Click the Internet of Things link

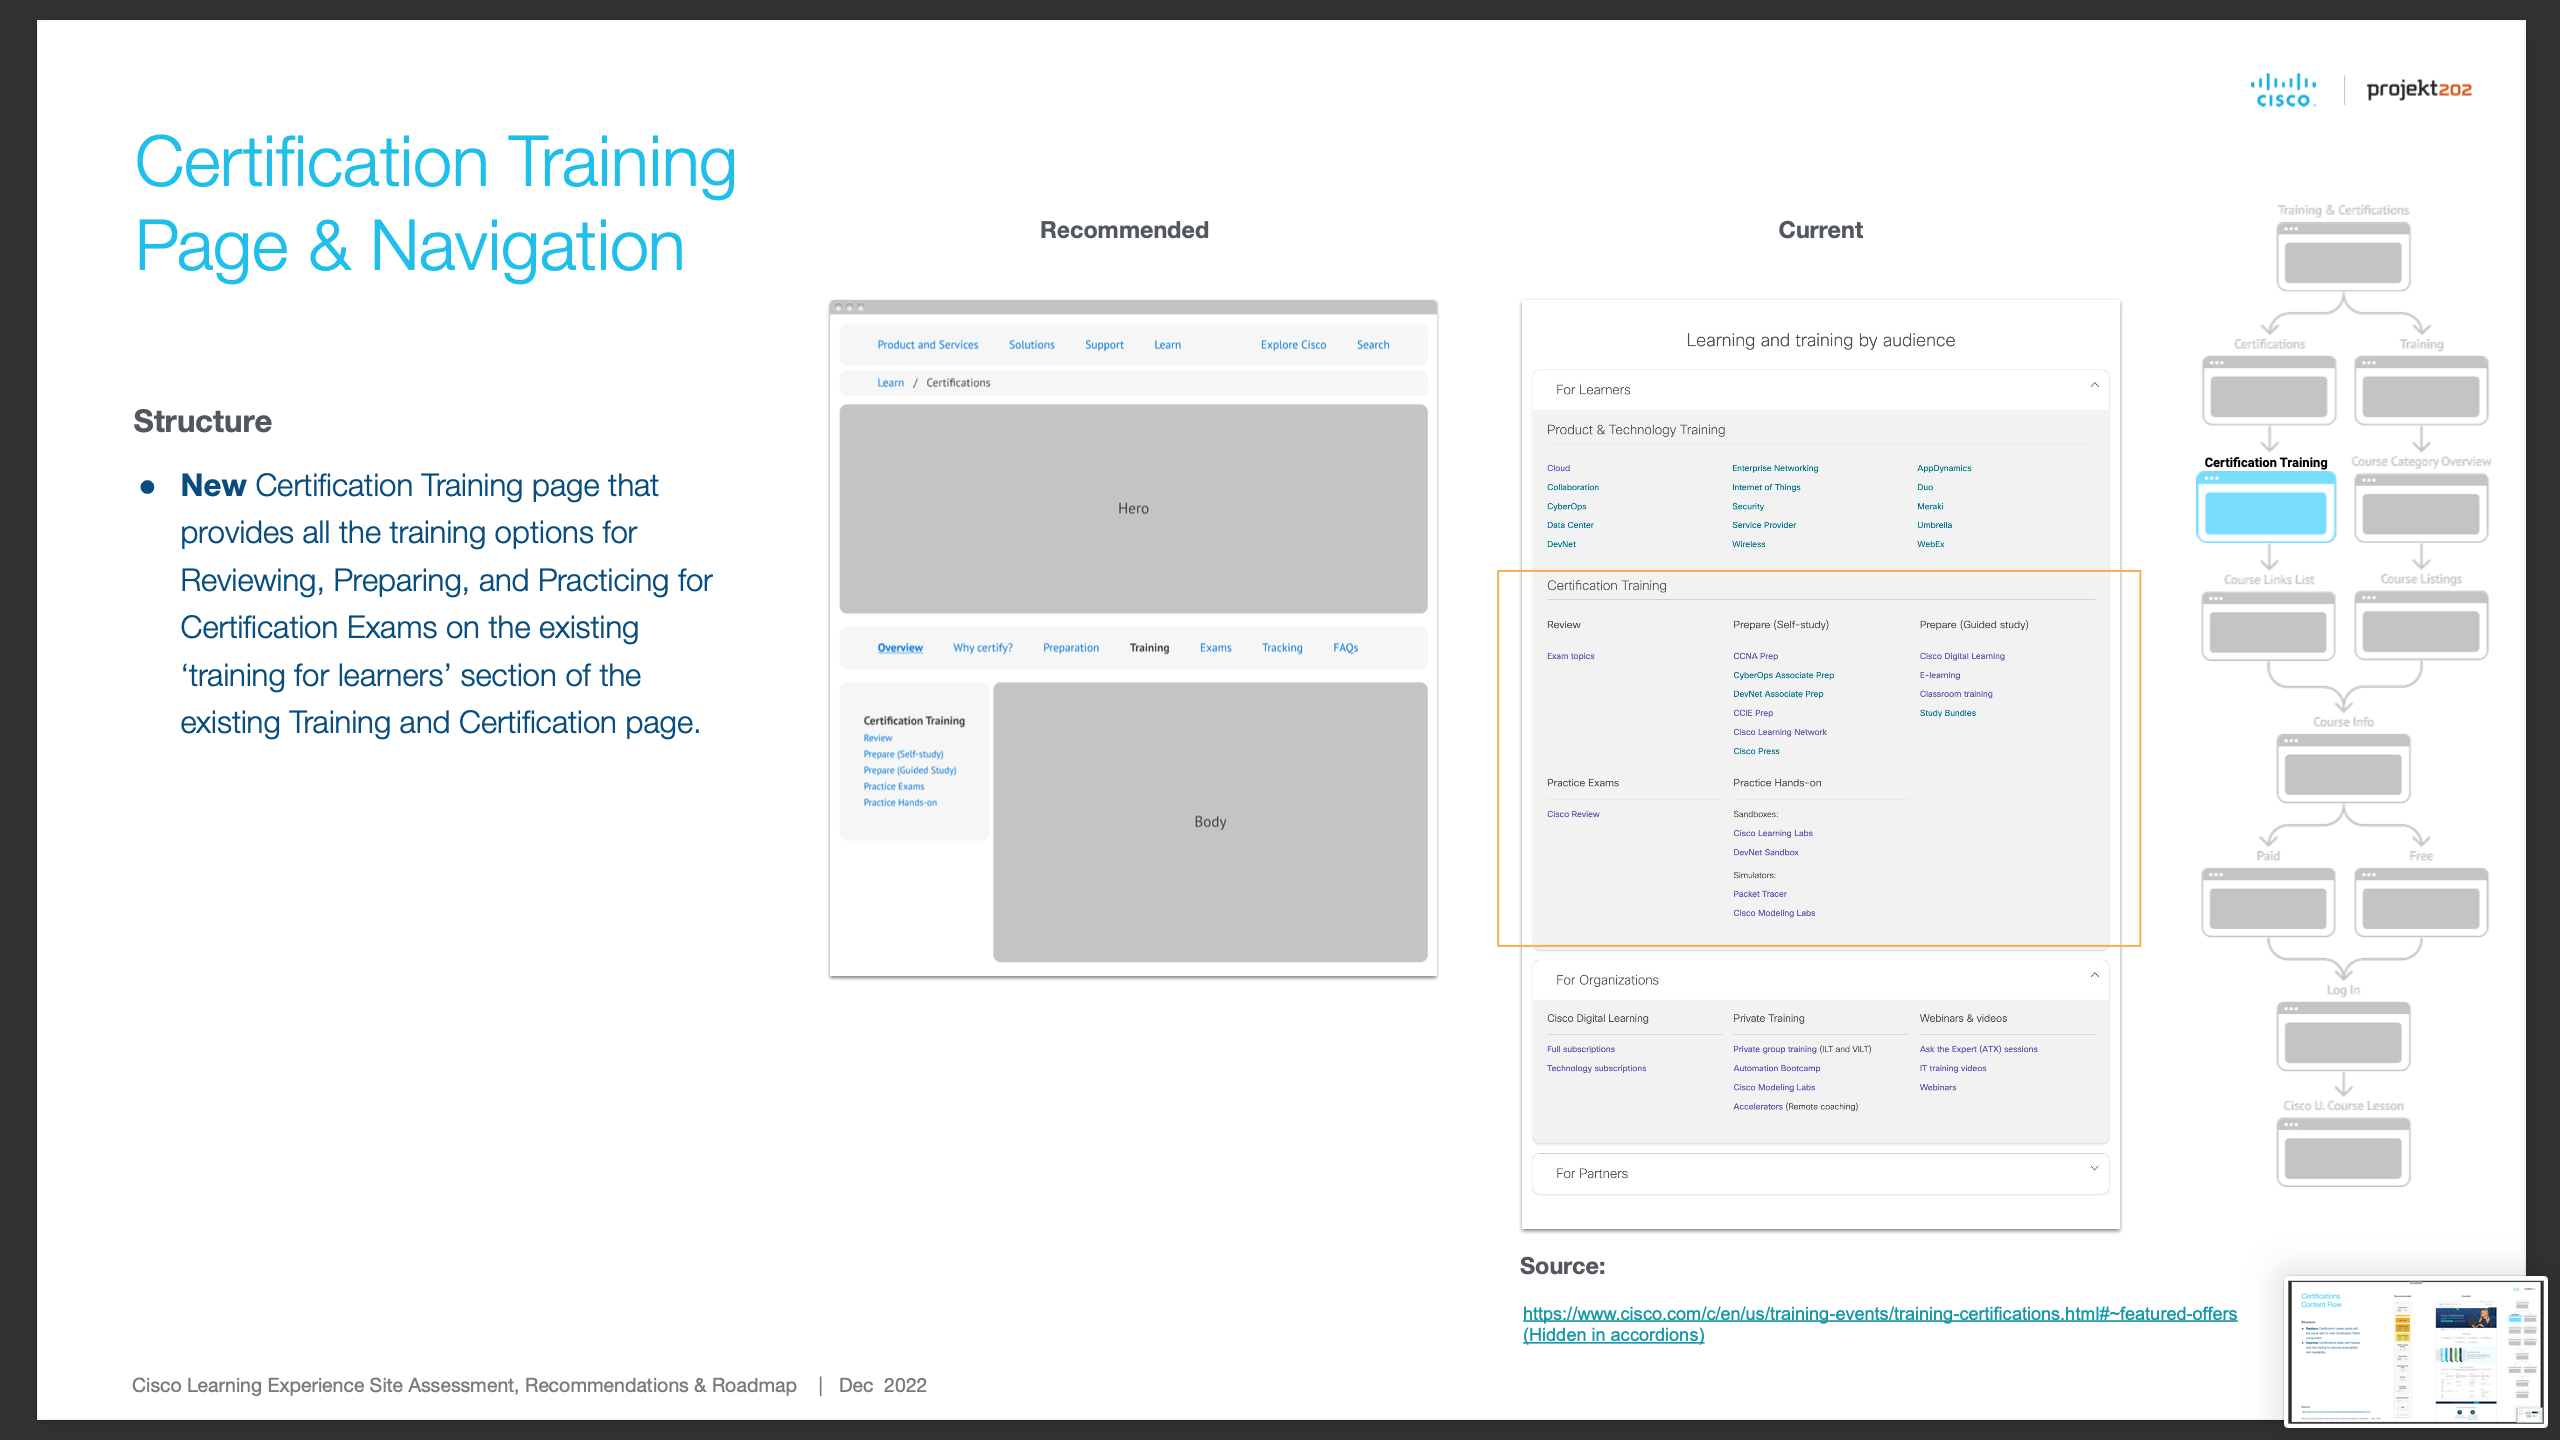point(1766,487)
